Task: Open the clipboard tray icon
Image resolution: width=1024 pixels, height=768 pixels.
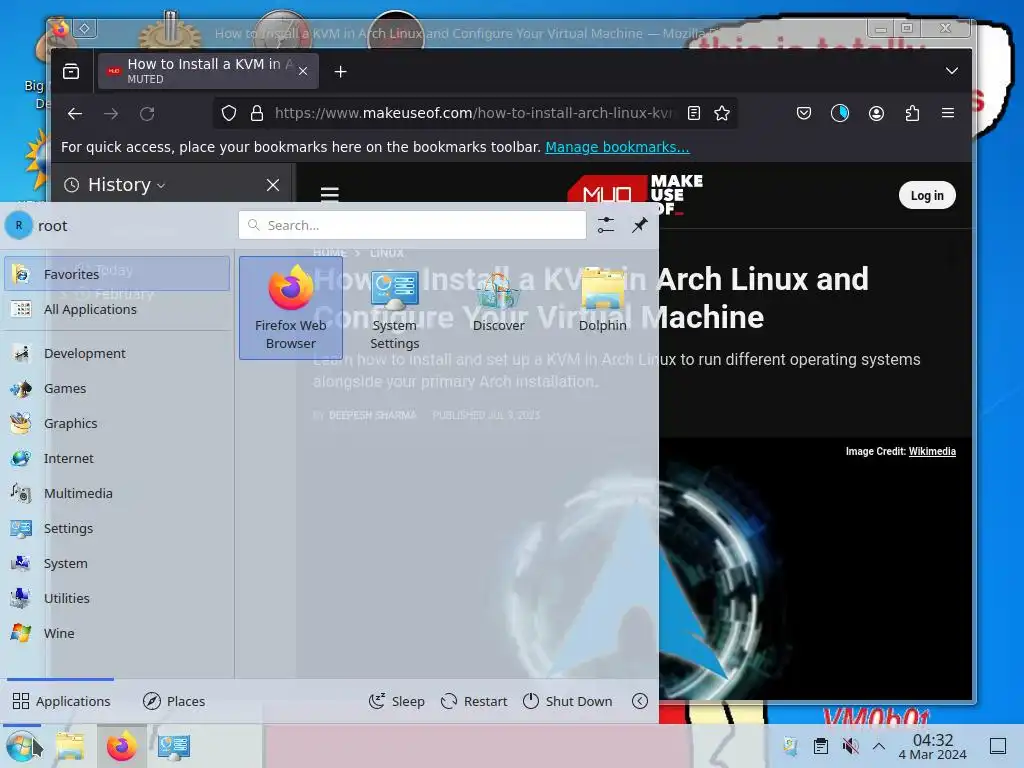Action: 821,746
